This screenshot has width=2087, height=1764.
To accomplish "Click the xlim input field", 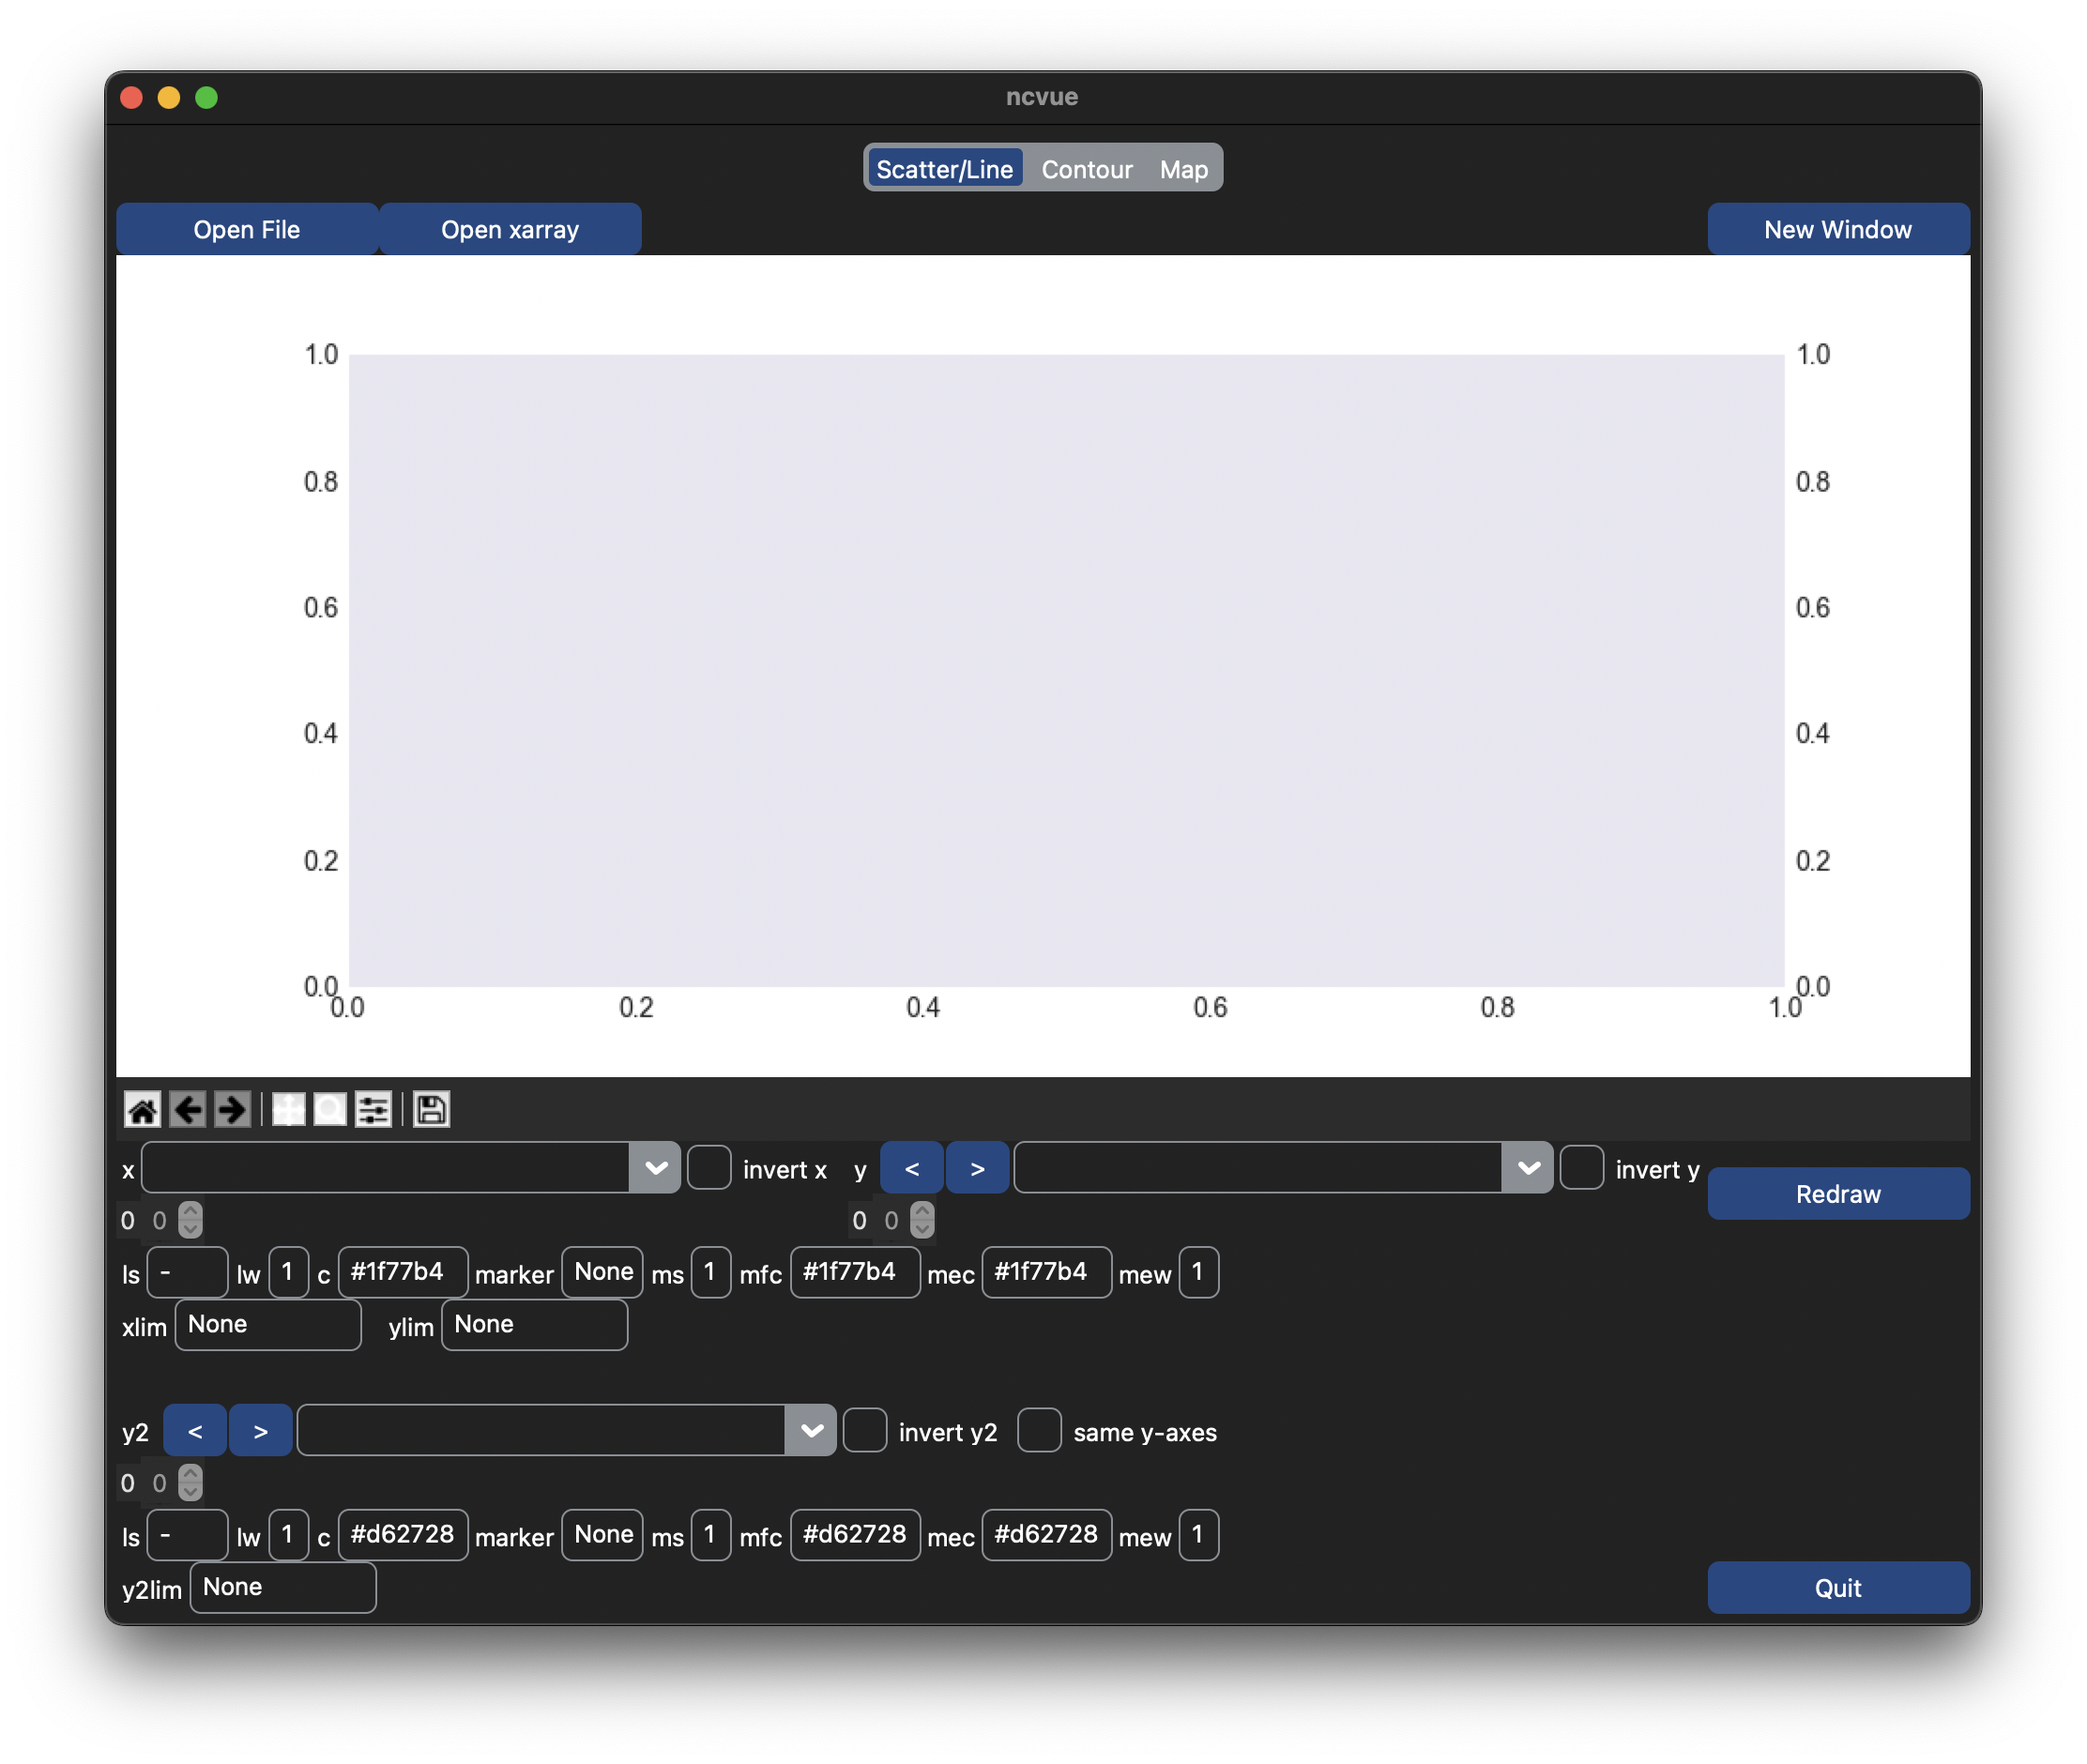I will (x=267, y=1325).
